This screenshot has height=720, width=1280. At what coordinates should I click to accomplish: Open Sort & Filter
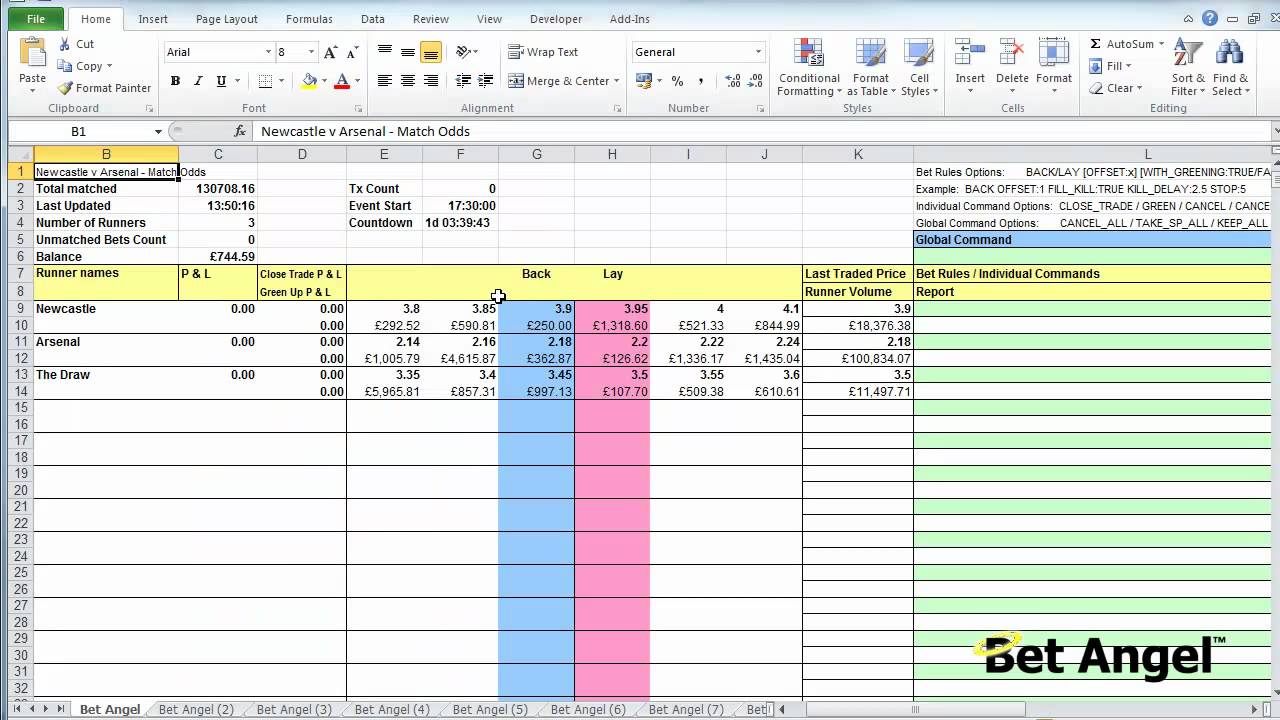pos(1189,67)
